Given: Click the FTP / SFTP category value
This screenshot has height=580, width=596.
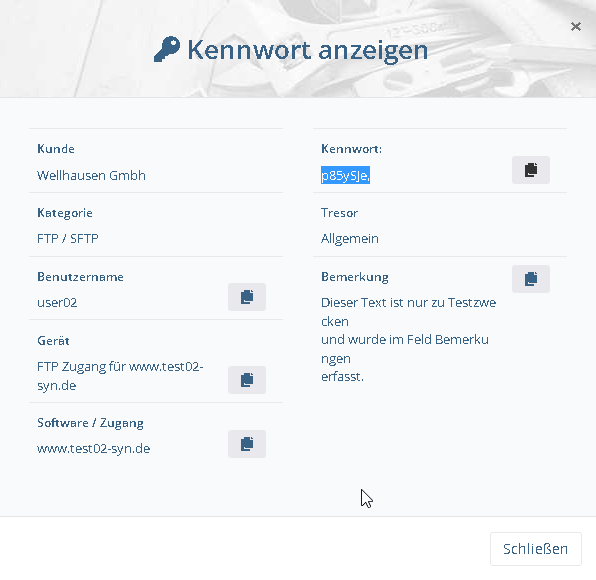Looking at the screenshot, I should point(68,239).
